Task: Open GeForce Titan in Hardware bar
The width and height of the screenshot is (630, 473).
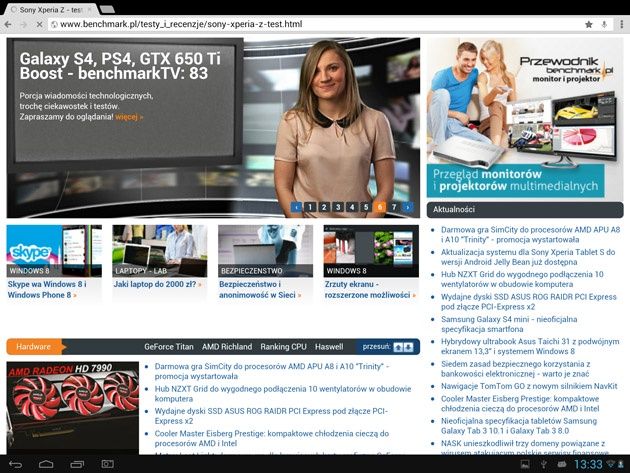Action: coord(169,347)
